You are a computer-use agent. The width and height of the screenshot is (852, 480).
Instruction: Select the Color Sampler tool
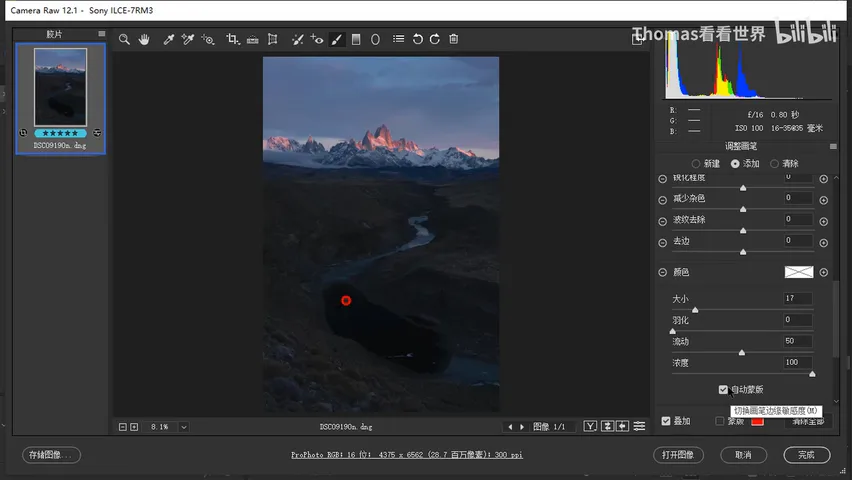pyautogui.click(x=187, y=39)
